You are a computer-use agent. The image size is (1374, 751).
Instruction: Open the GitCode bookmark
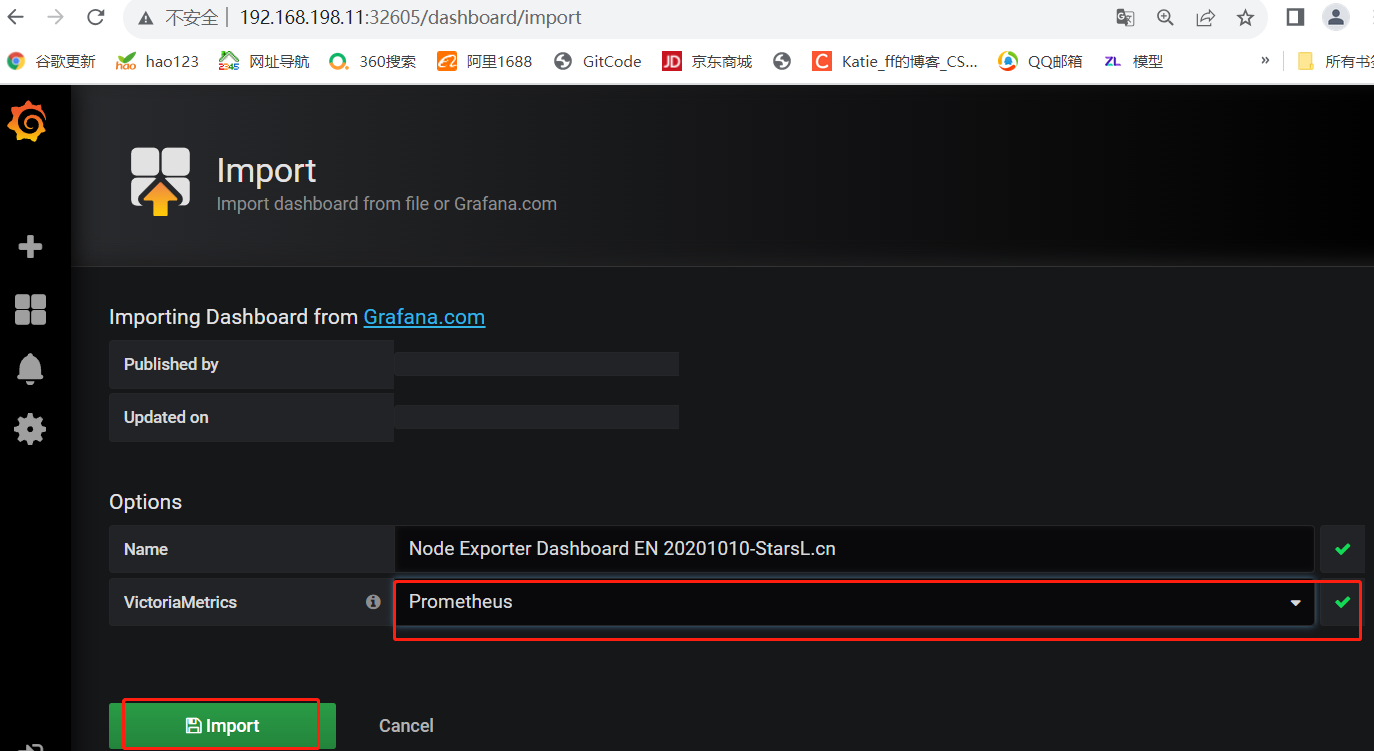tap(597, 61)
